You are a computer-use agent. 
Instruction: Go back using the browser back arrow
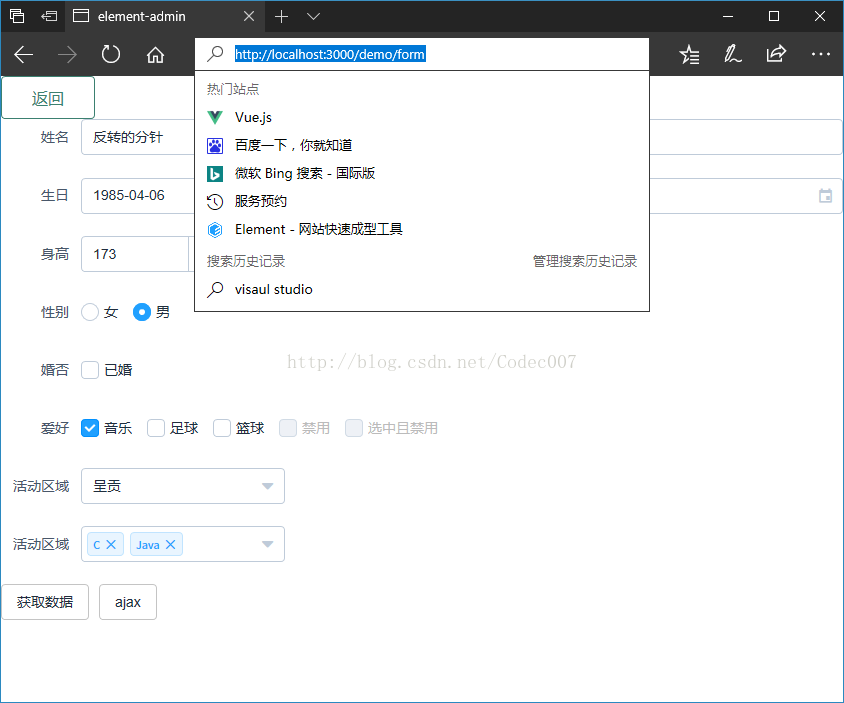click(x=24, y=54)
